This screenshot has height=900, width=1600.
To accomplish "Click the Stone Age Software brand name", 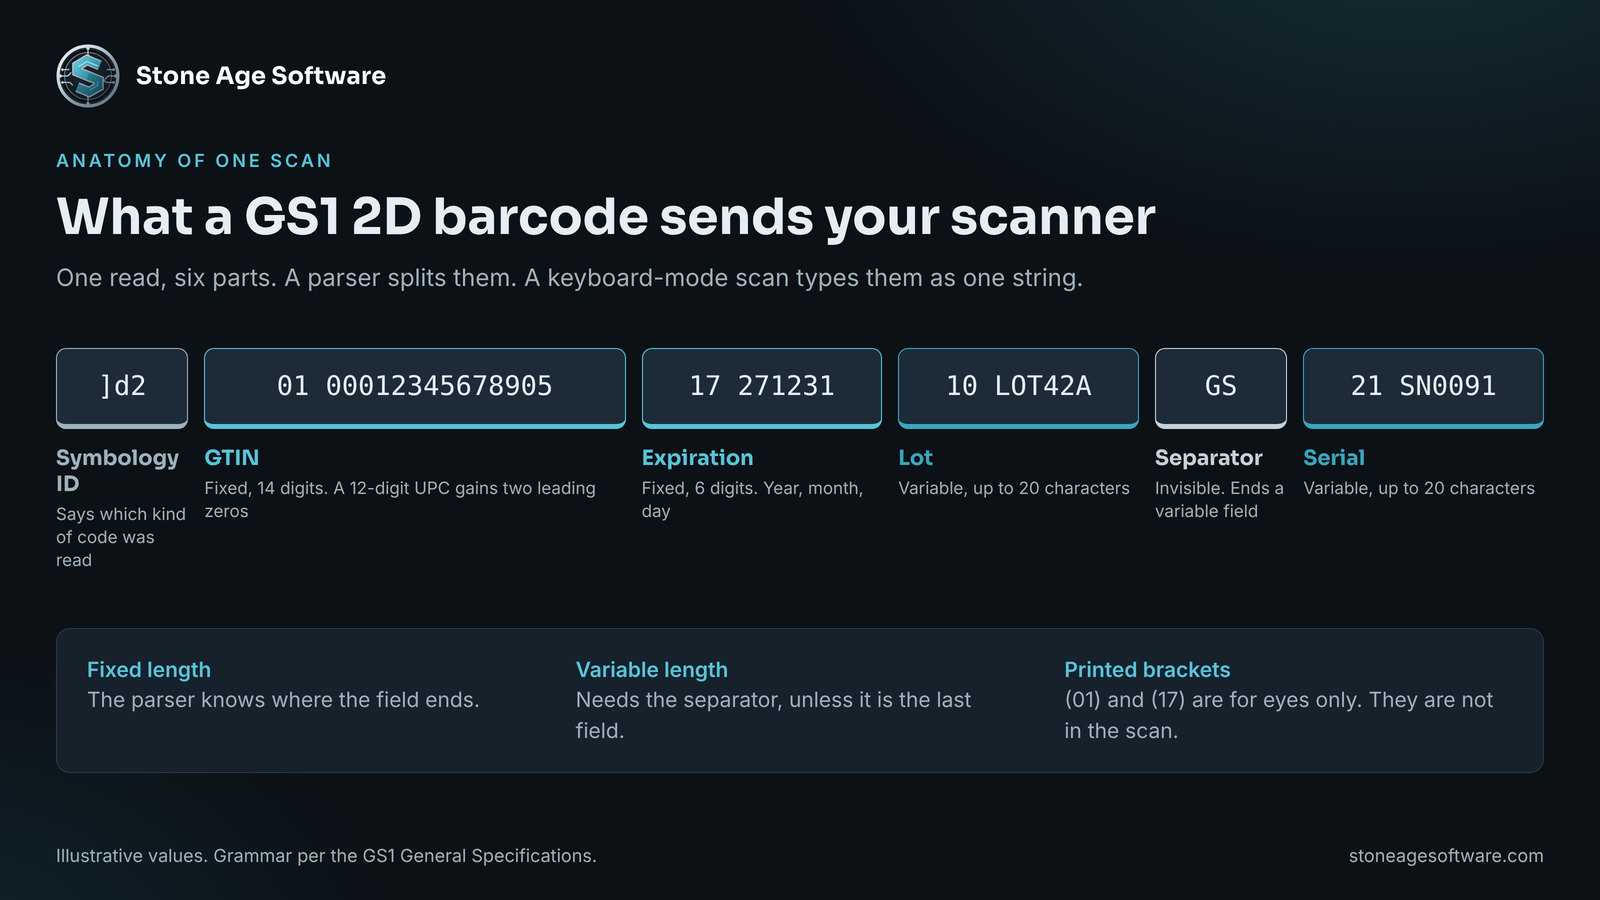I will pos(260,76).
